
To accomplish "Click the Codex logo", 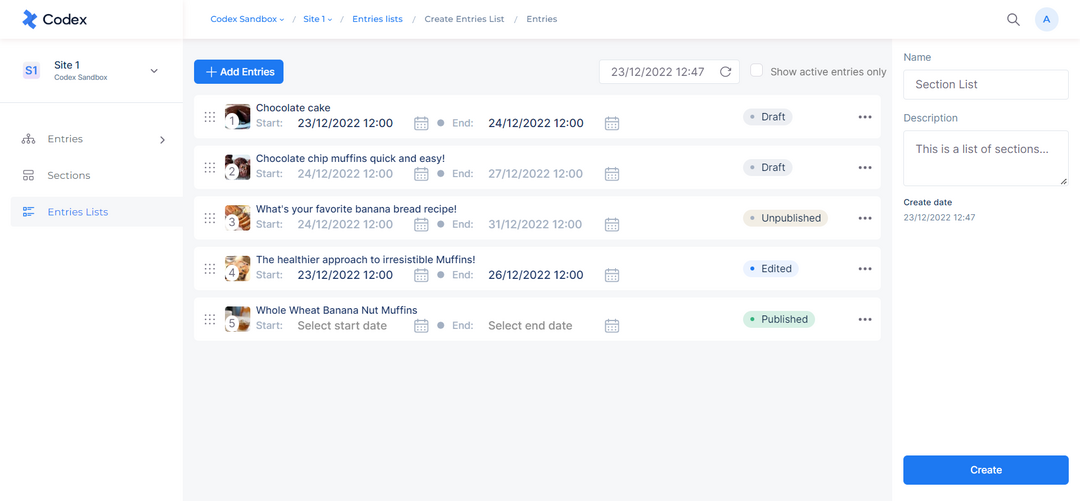I will 54,19.
